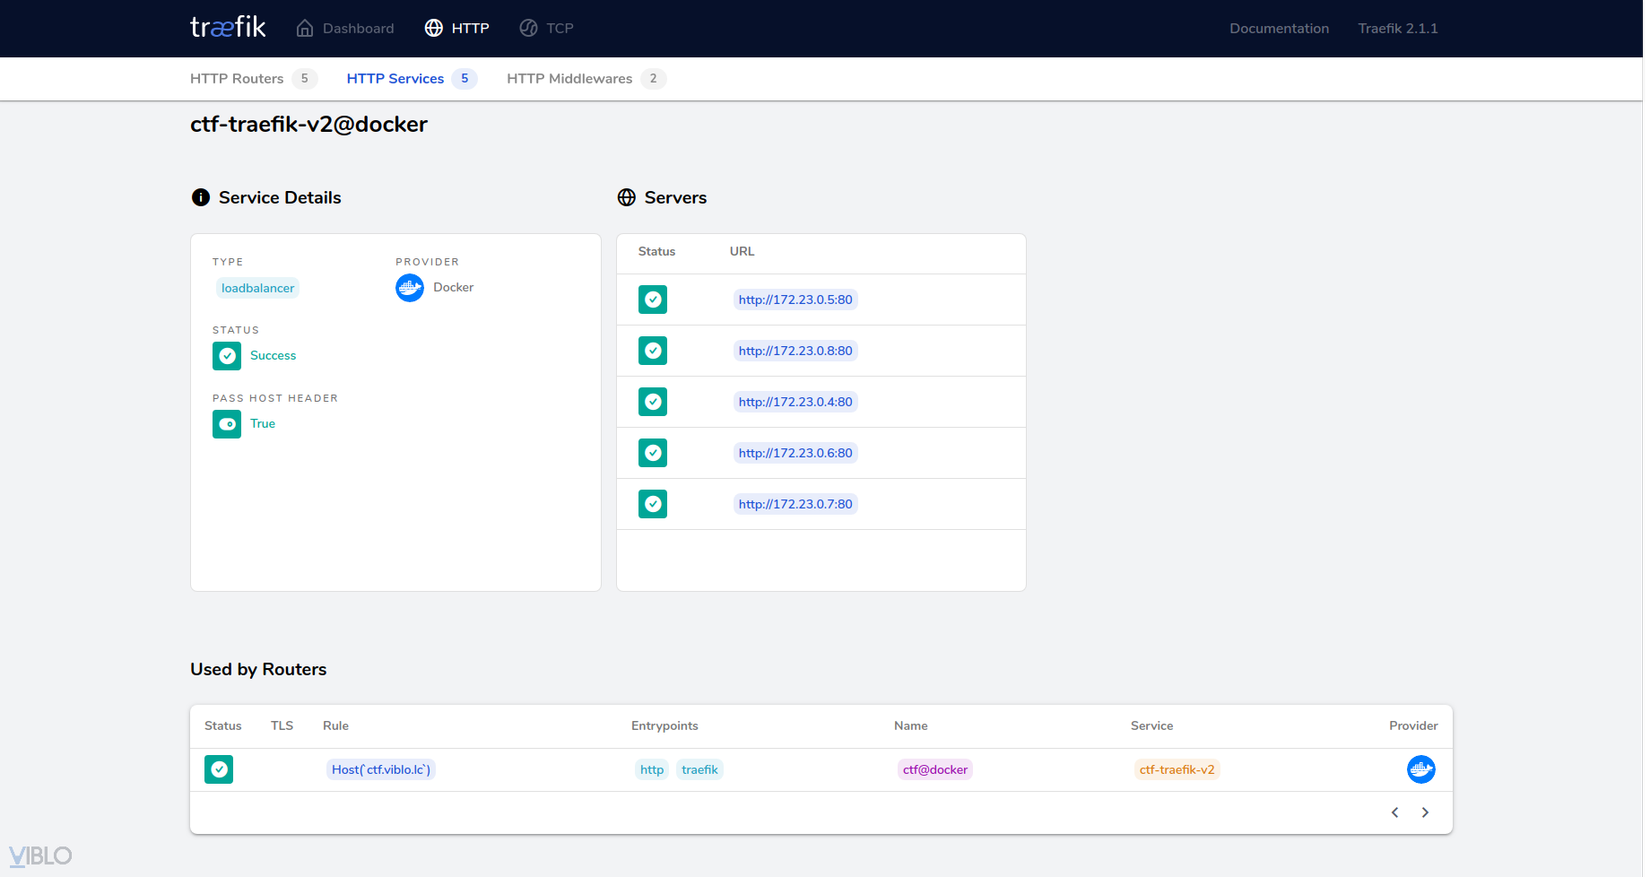The height and width of the screenshot is (877, 1650).
Task: Click the Docker provider icon in router row
Action: pos(1421,769)
